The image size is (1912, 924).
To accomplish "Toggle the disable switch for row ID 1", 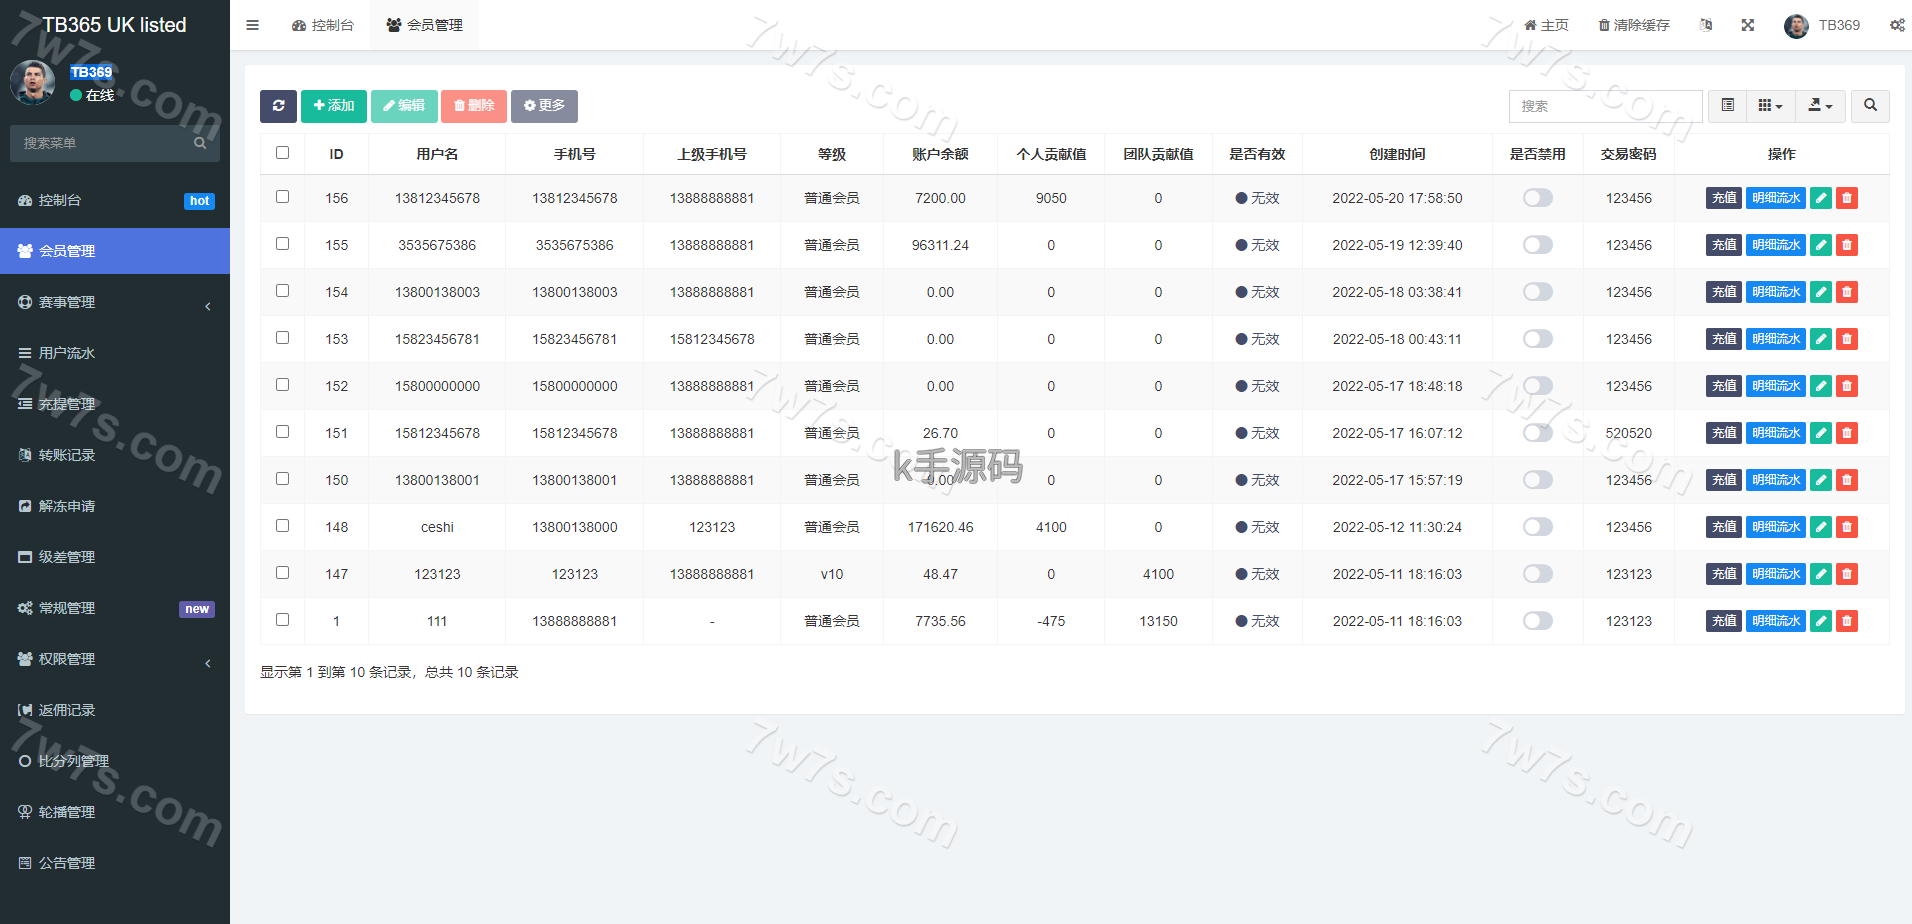I will 1537,621.
